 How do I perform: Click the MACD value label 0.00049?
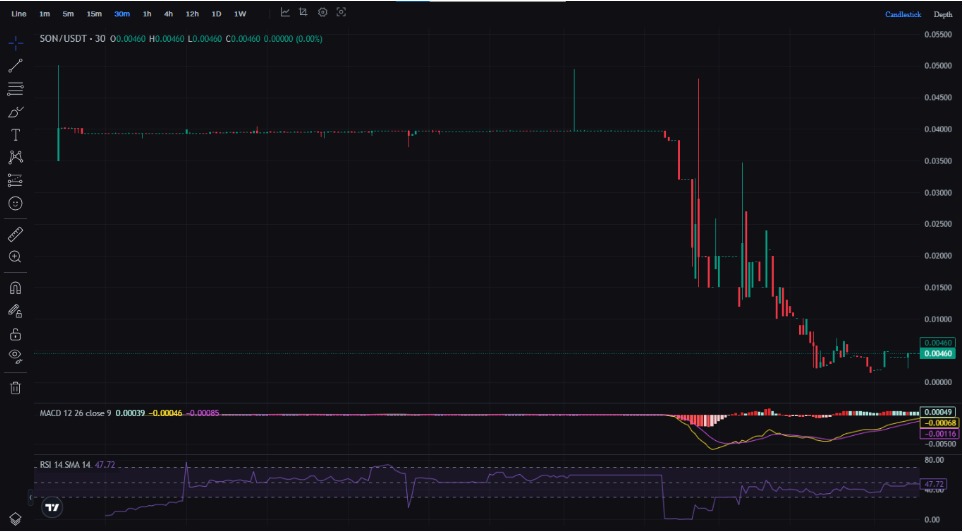[x=937, y=412]
